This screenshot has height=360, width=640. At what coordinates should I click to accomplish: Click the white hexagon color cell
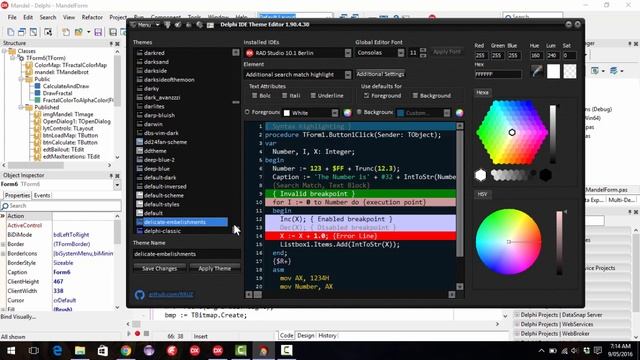pos(481,175)
